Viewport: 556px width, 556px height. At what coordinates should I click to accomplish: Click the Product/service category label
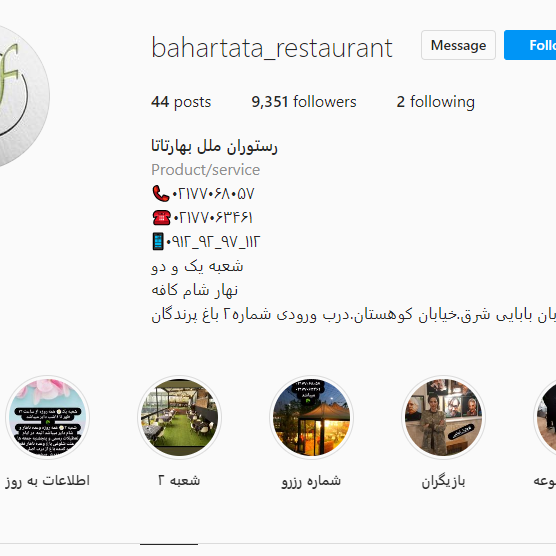(x=206, y=170)
